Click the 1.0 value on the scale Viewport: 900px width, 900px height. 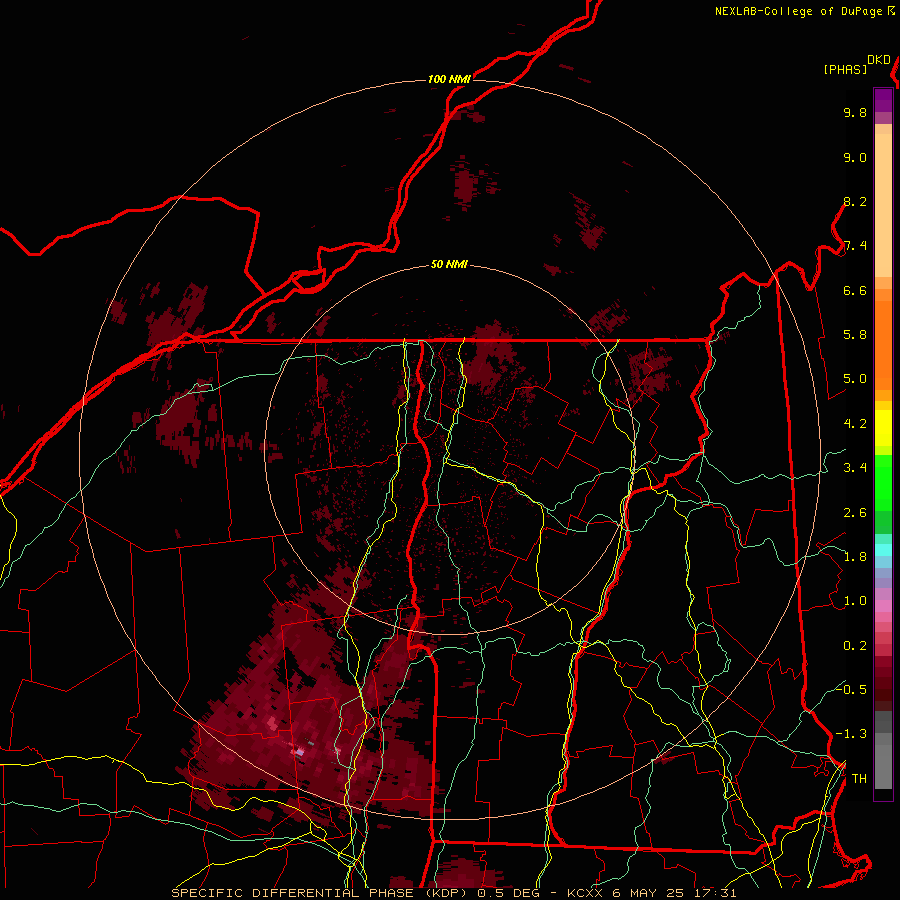pos(855,600)
